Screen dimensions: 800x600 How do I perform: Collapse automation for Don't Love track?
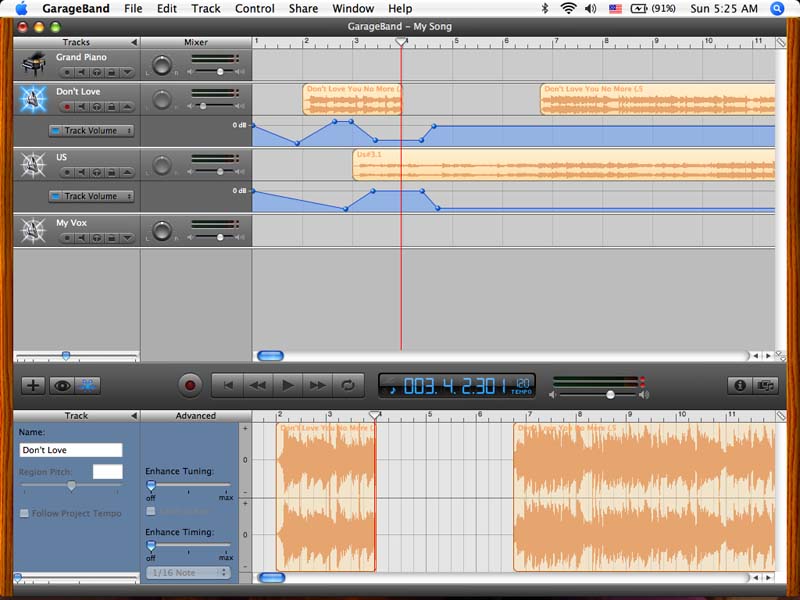(x=127, y=107)
